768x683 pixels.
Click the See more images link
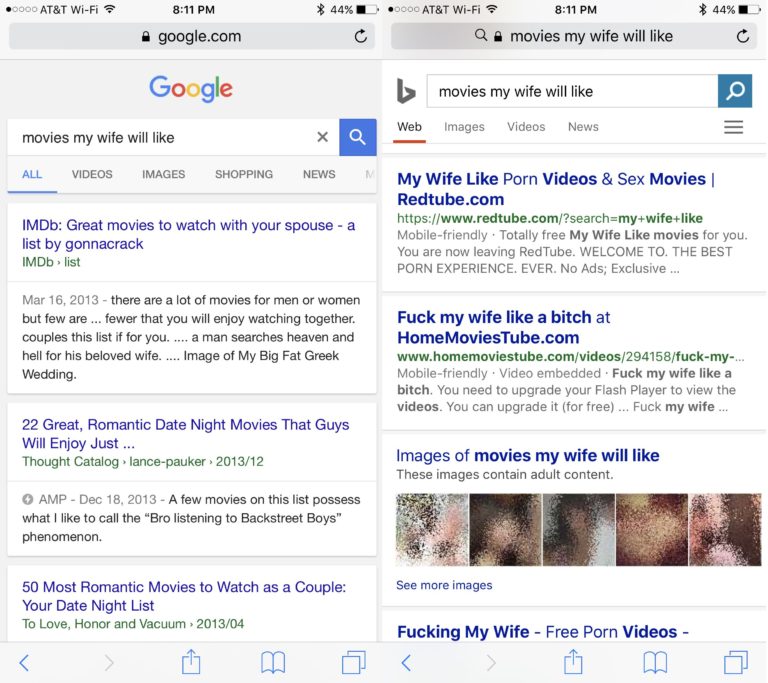click(444, 585)
